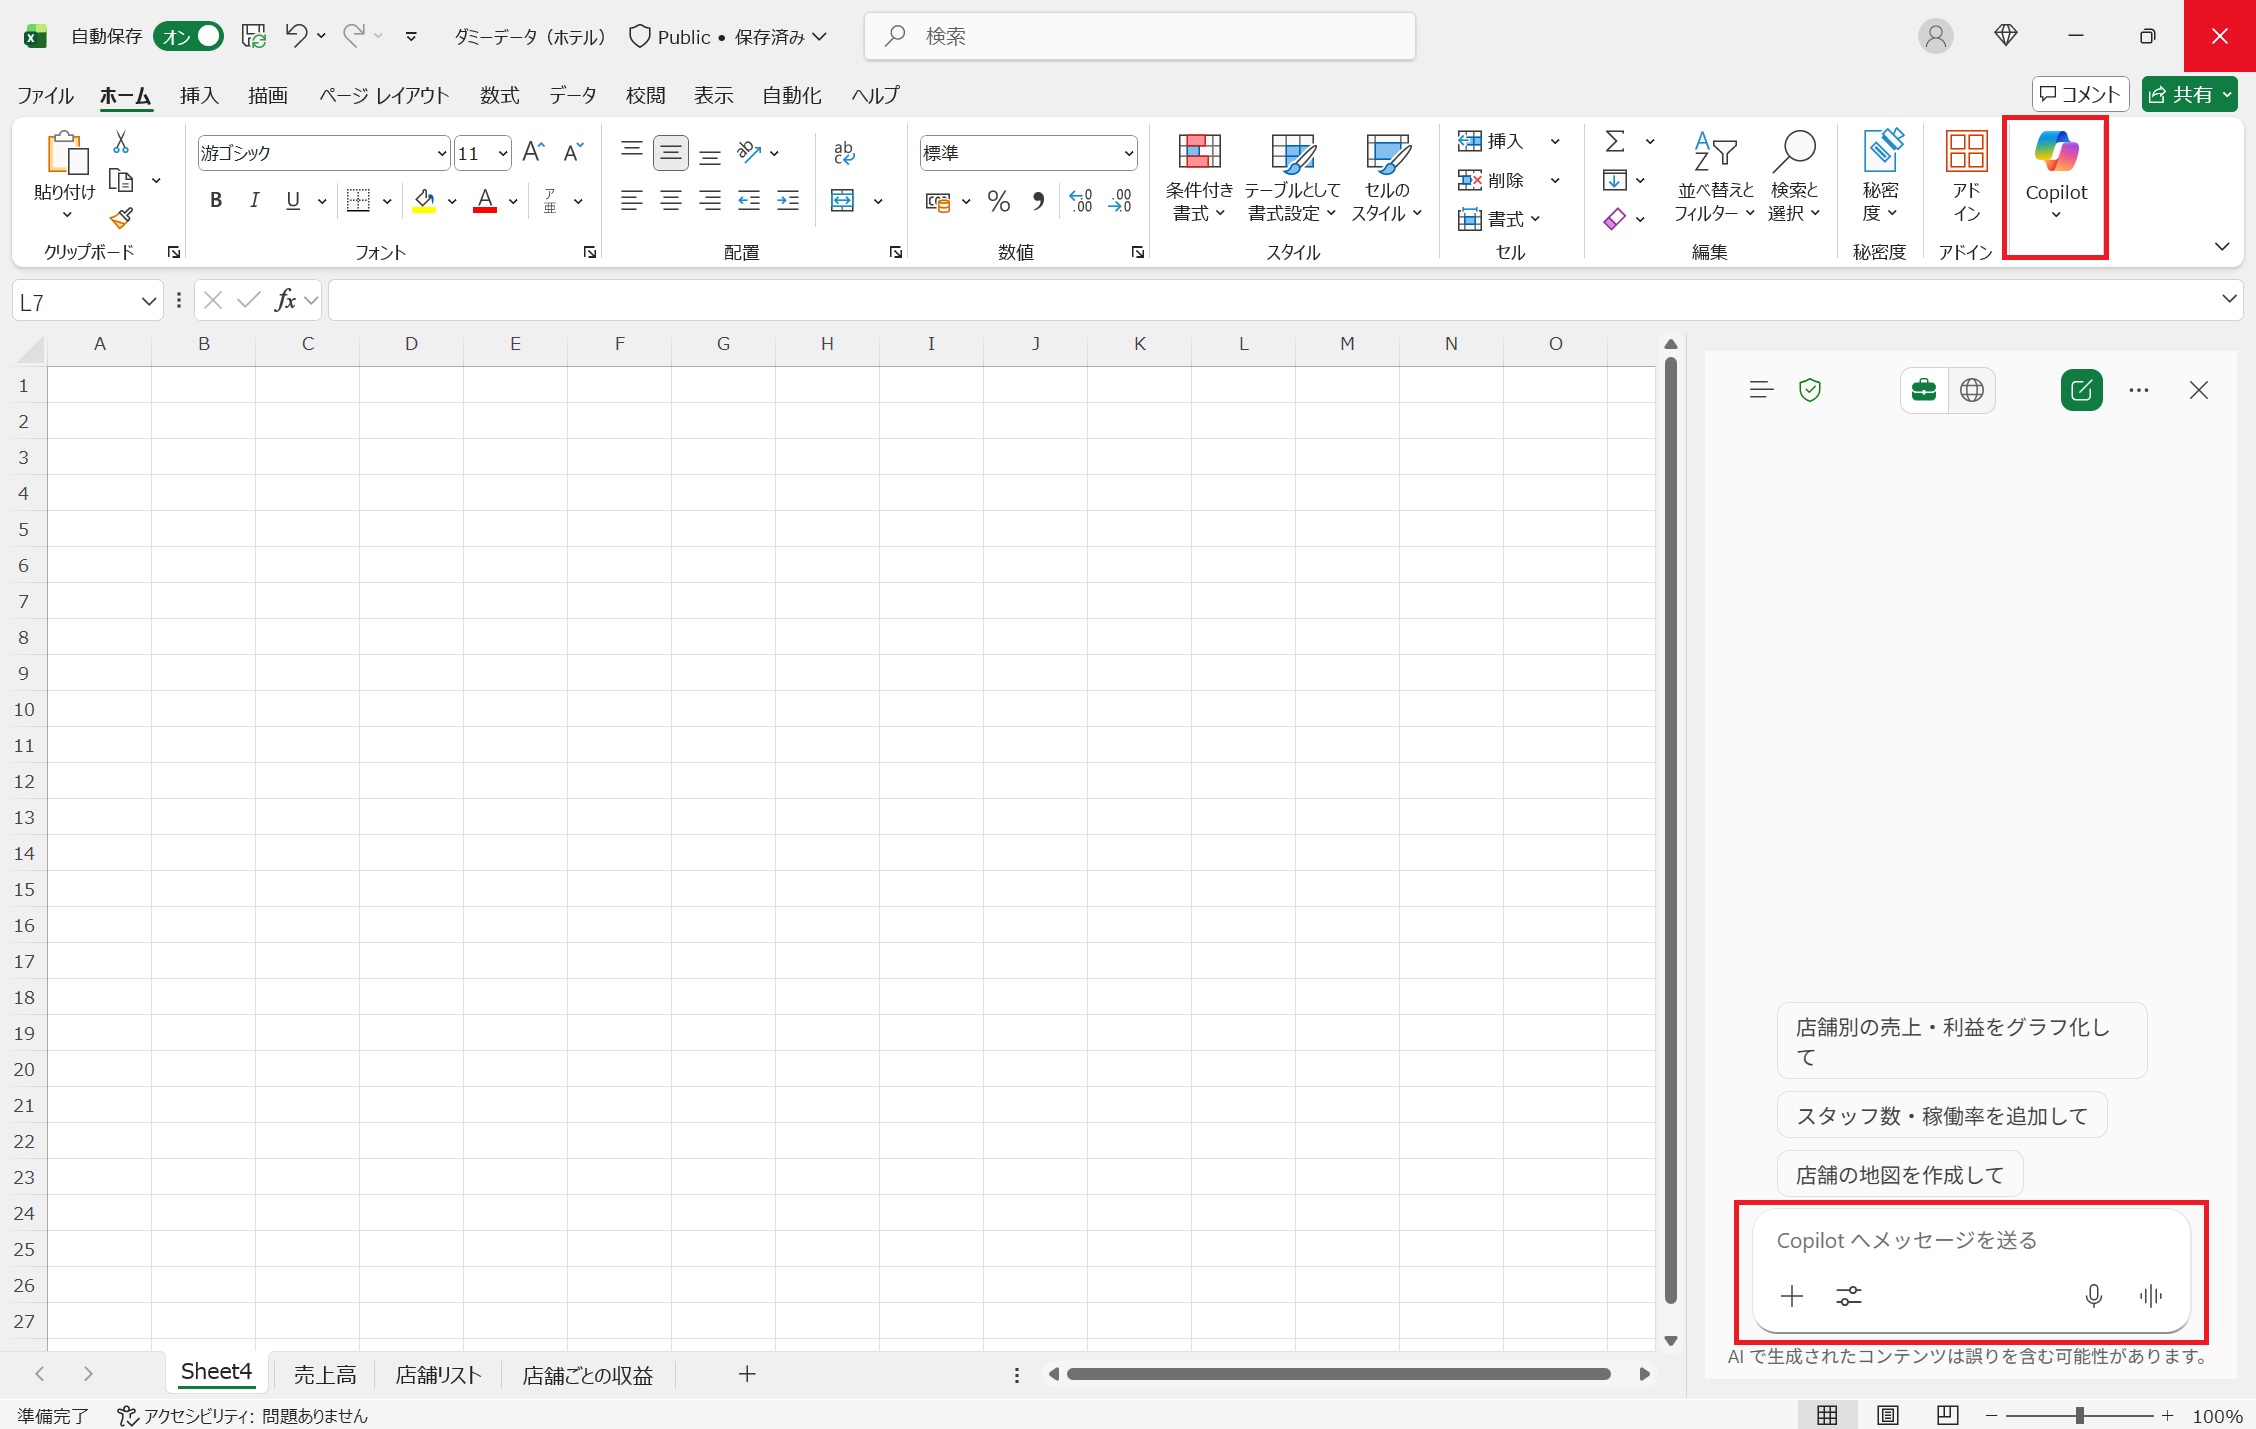This screenshot has width=2256, height=1429.
Task: Switch Copilot to web mode globe toggle
Action: pyautogui.click(x=1971, y=390)
